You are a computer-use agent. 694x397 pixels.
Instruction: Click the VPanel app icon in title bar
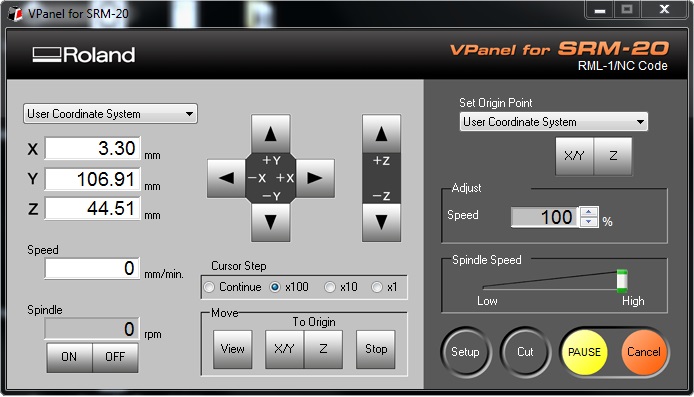tap(15, 13)
